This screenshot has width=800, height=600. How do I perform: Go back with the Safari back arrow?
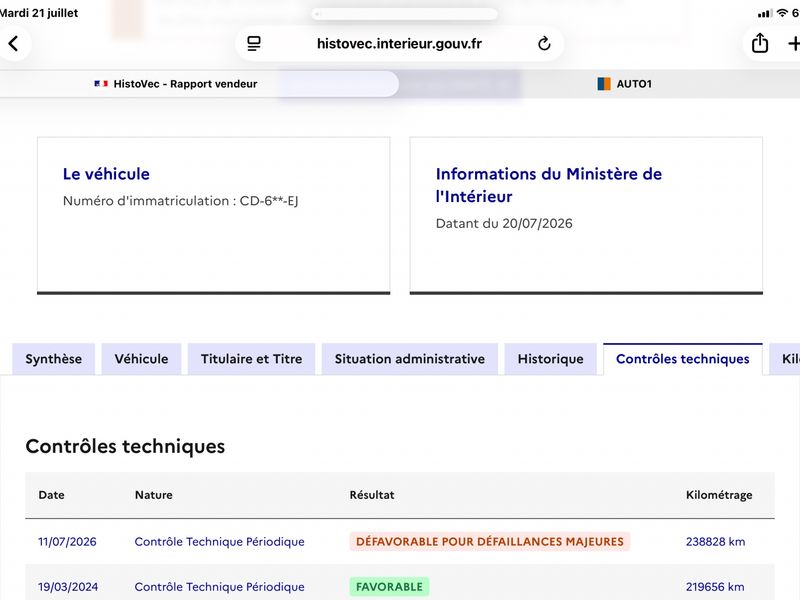(x=14, y=43)
